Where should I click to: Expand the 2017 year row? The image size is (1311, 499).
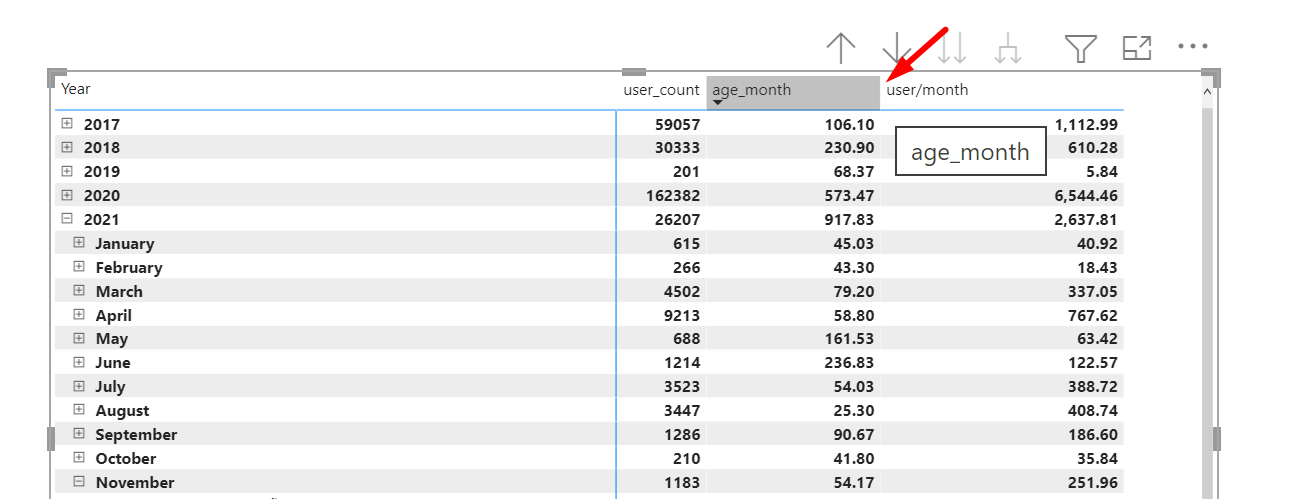(x=67, y=124)
